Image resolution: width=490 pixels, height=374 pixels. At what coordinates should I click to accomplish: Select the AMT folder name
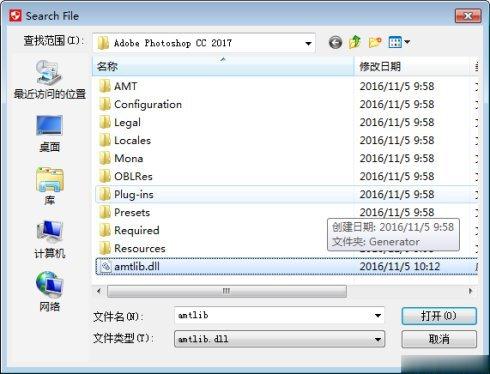[x=125, y=86]
